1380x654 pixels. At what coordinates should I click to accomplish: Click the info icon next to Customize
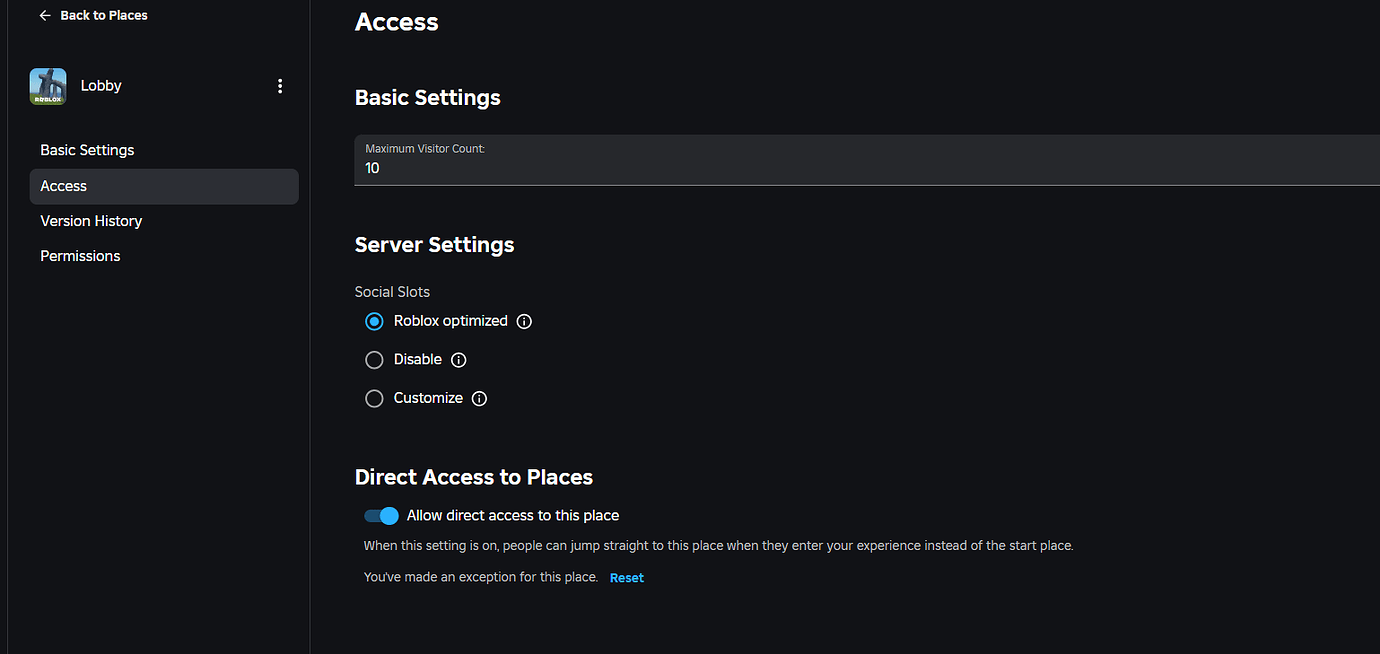tap(478, 398)
